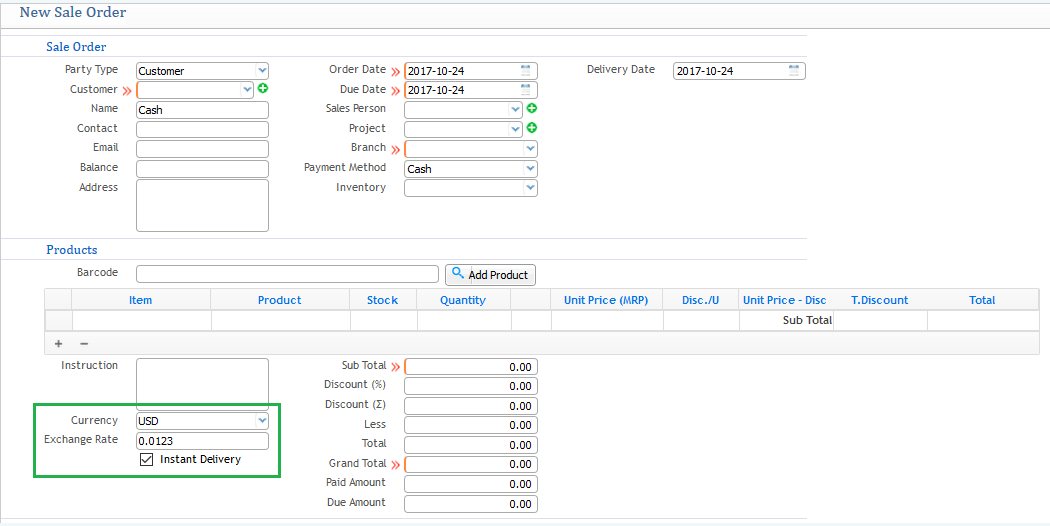This screenshot has height=526, width=1050.
Task: Expand the Project dropdown
Action: [515, 129]
